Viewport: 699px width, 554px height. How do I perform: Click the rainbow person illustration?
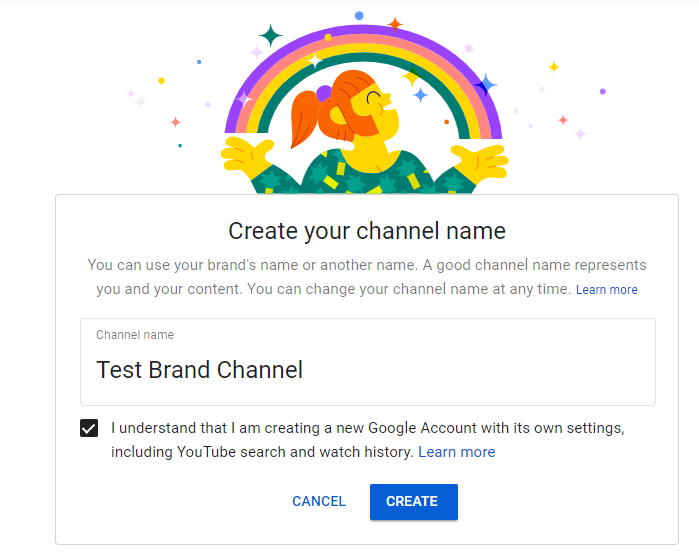pyautogui.click(x=364, y=106)
